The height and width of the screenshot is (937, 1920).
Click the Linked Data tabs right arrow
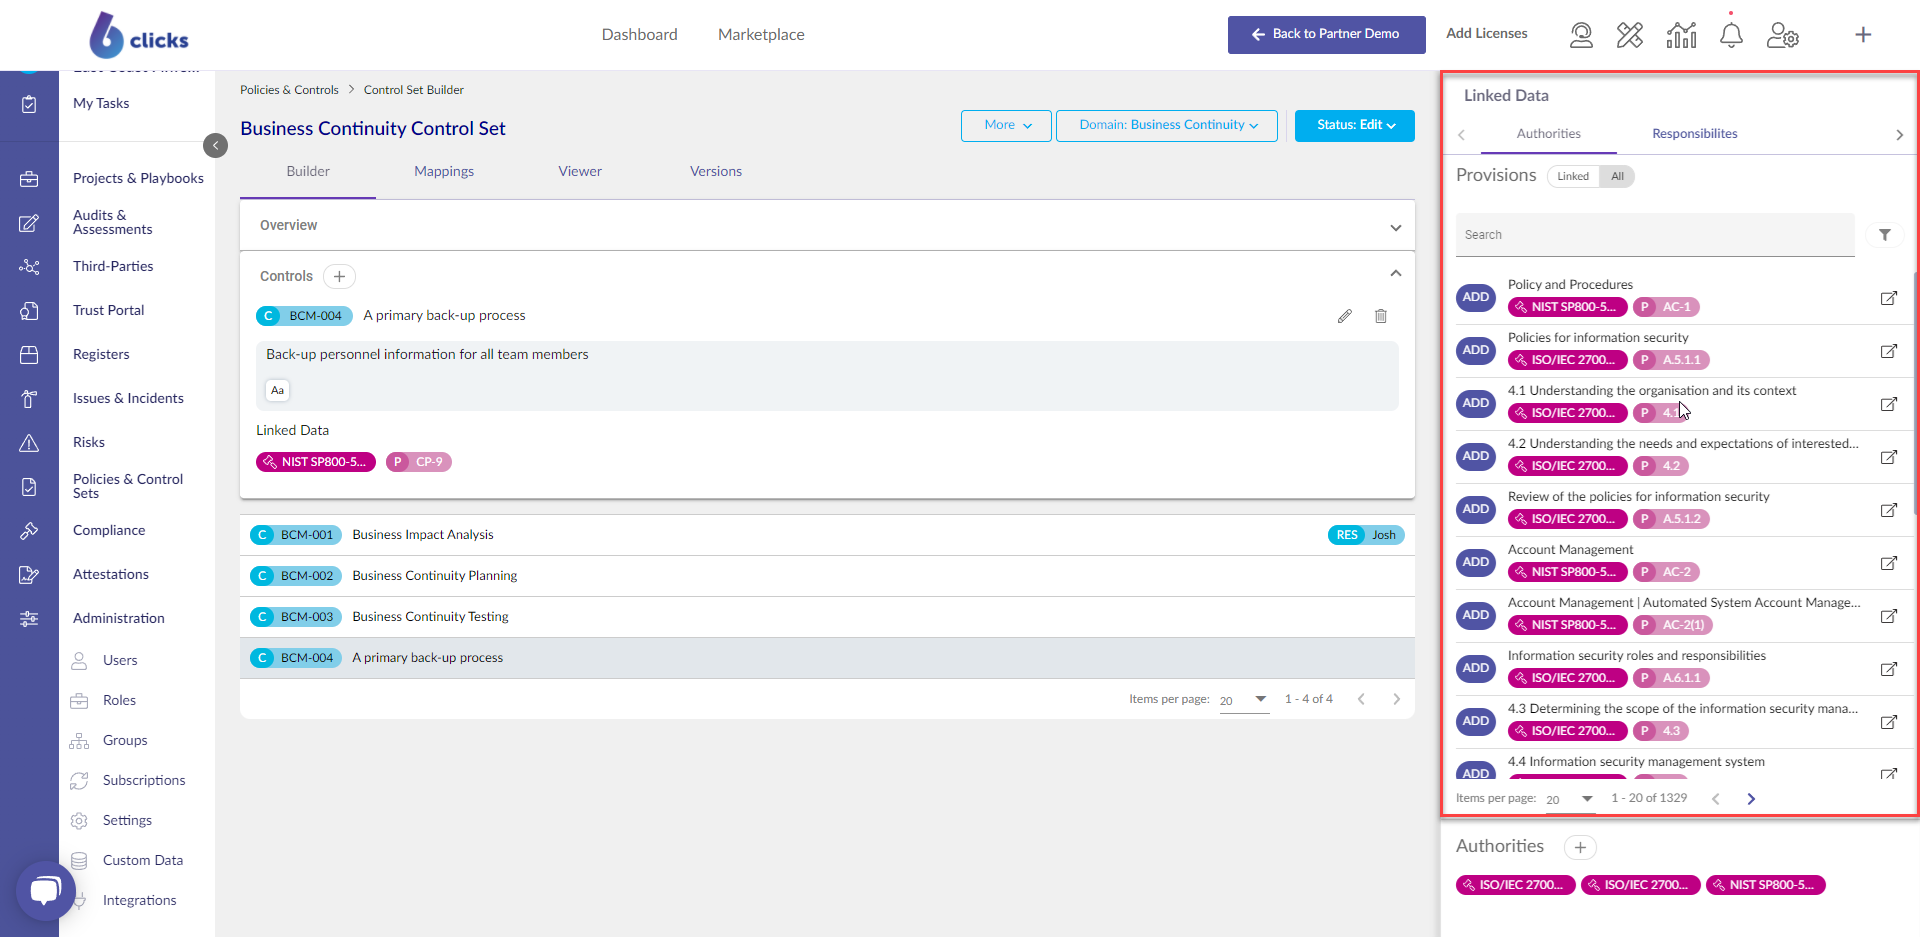[1900, 135]
